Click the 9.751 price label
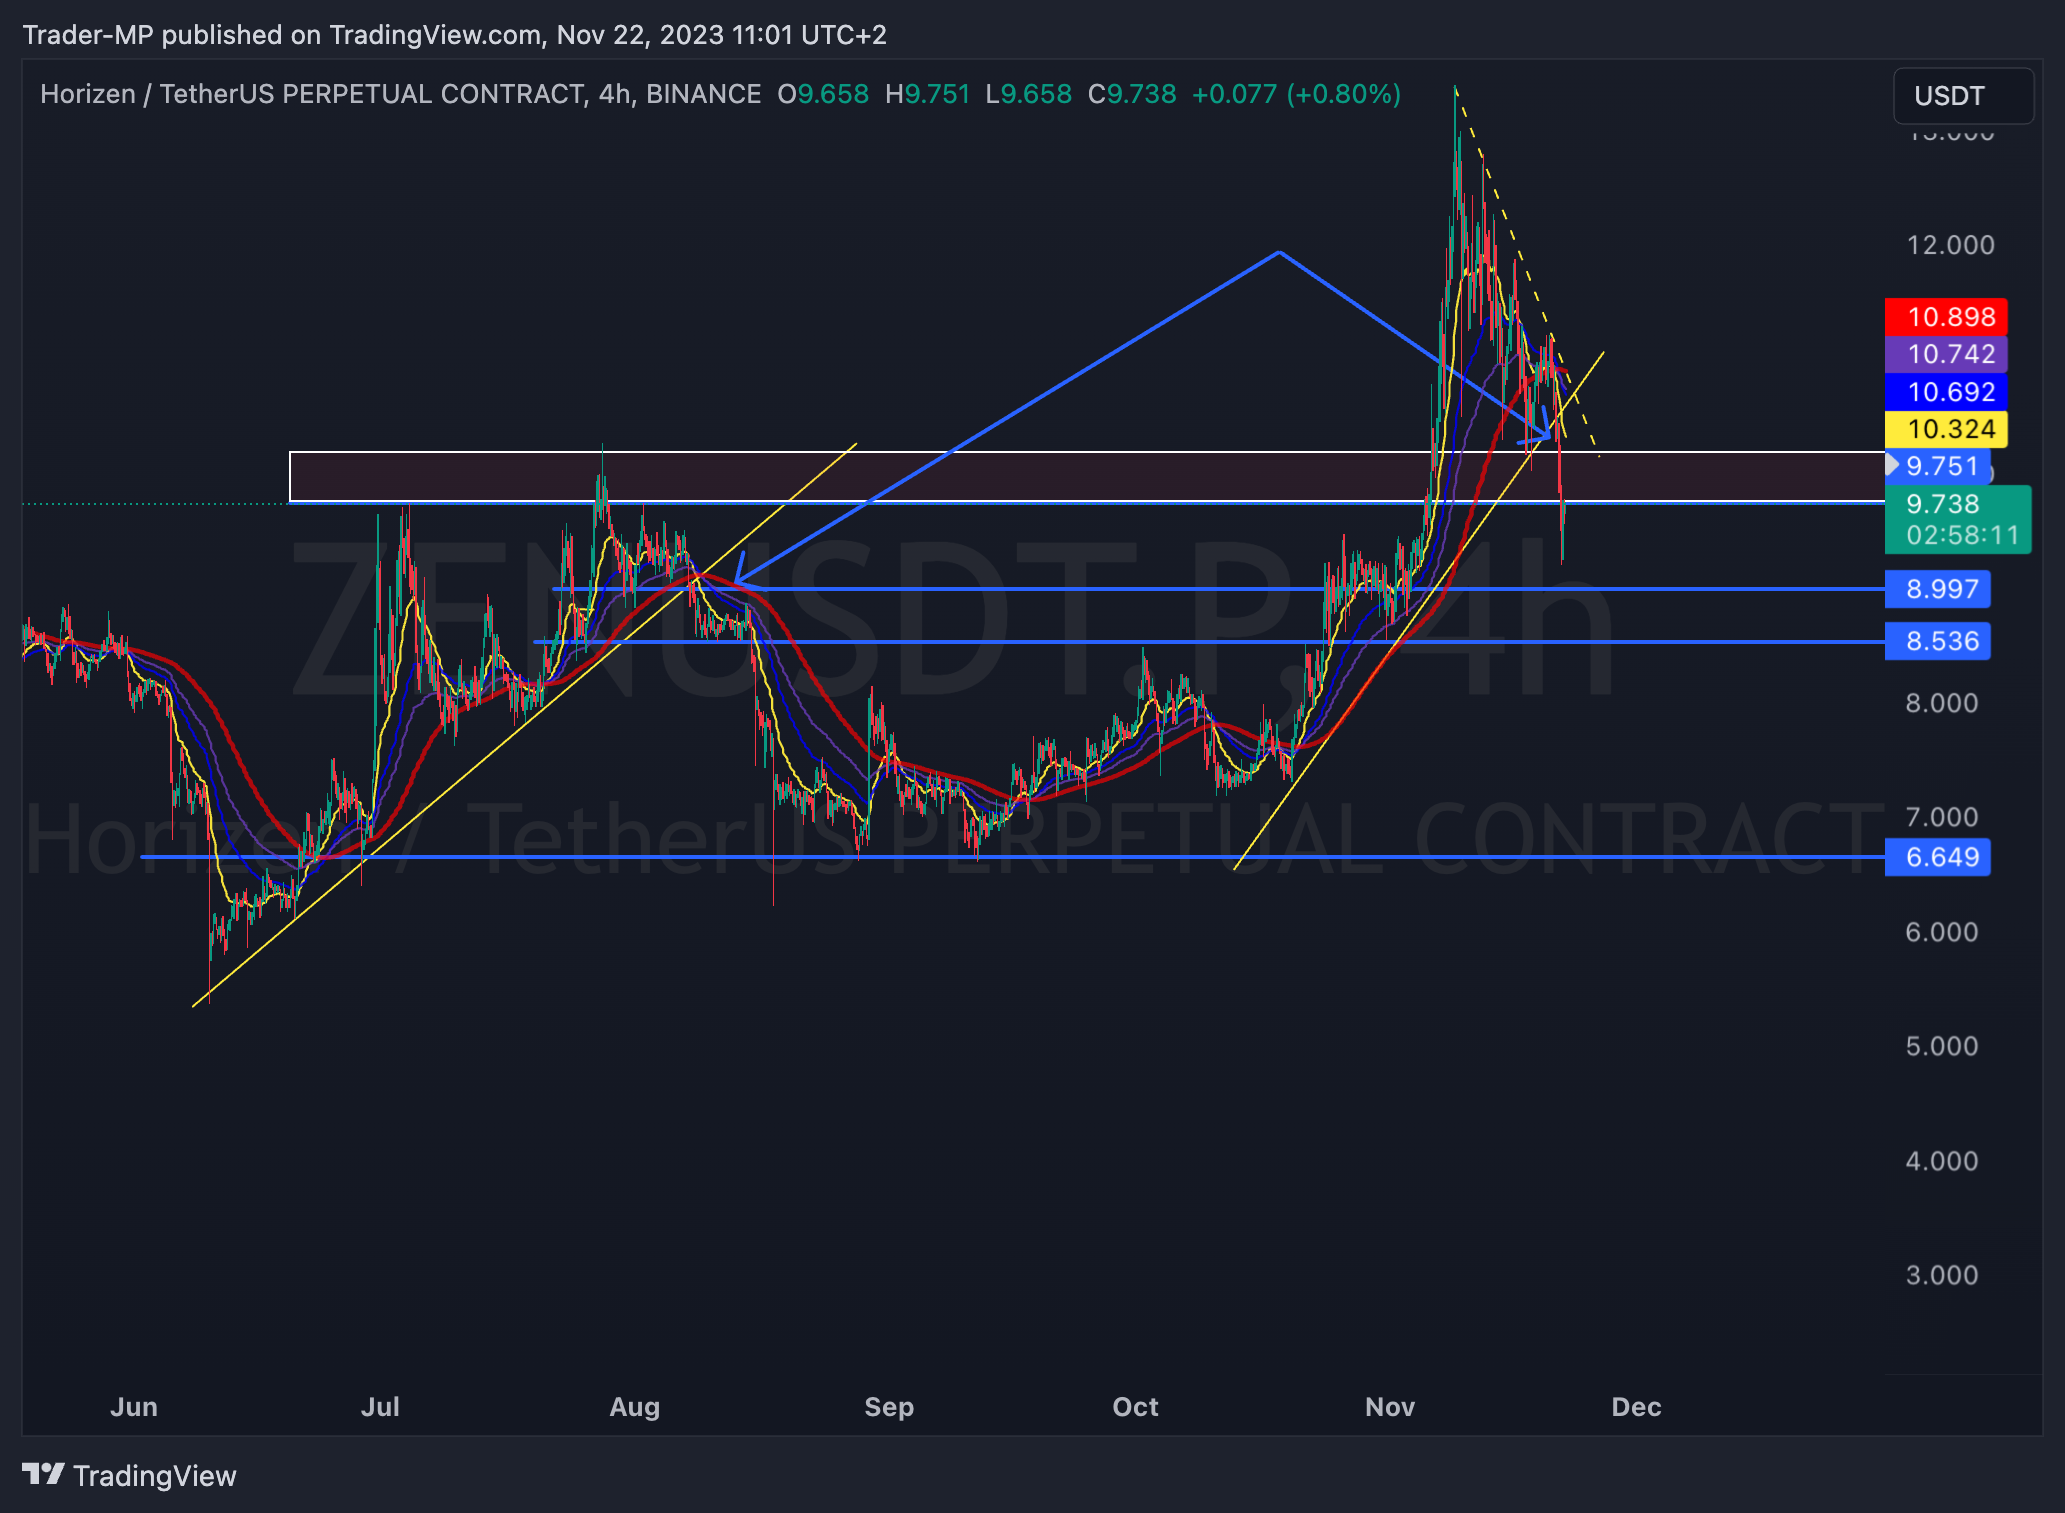This screenshot has height=1513, width=2065. 1938,466
